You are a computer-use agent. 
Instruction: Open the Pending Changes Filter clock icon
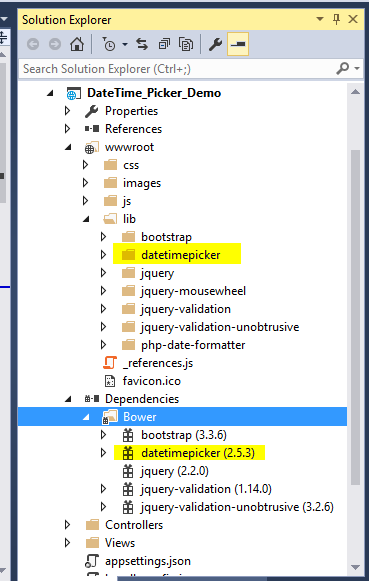[109, 44]
